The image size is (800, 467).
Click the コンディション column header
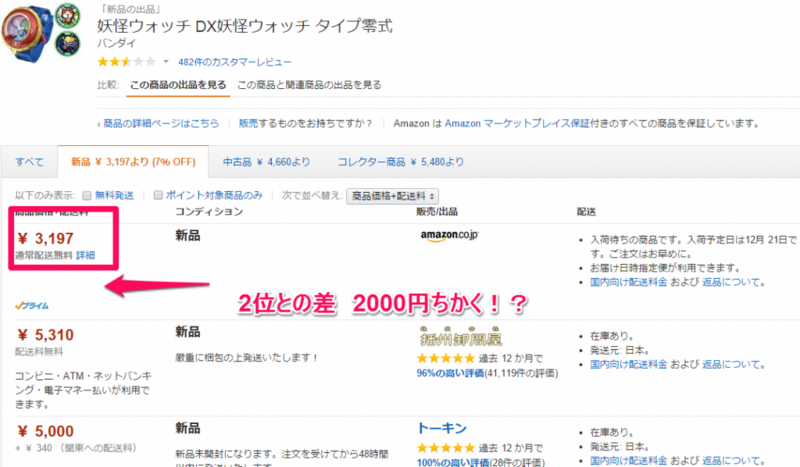209,212
